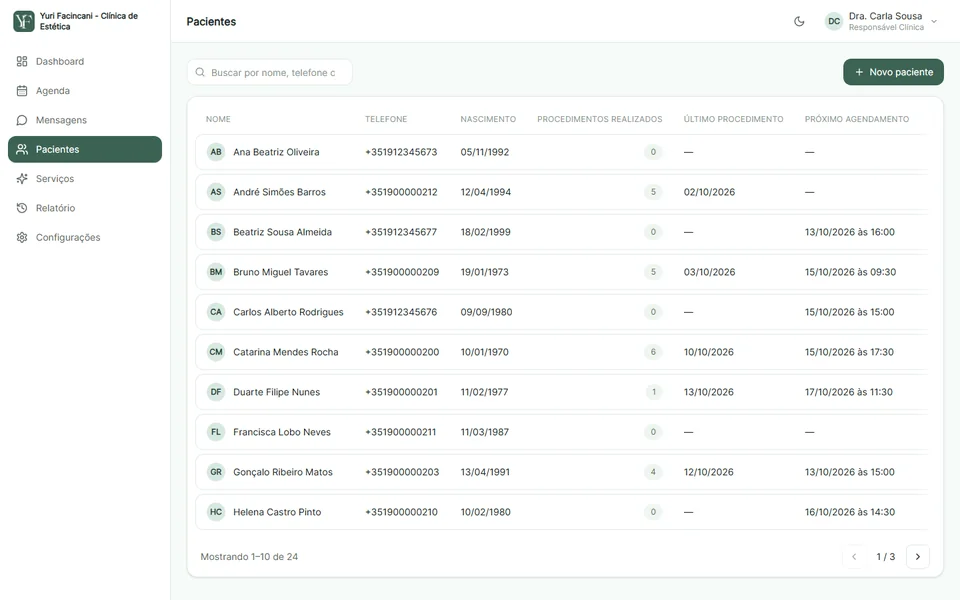Click the Configurações gear icon
The width and height of the screenshot is (960, 600).
tap(22, 238)
